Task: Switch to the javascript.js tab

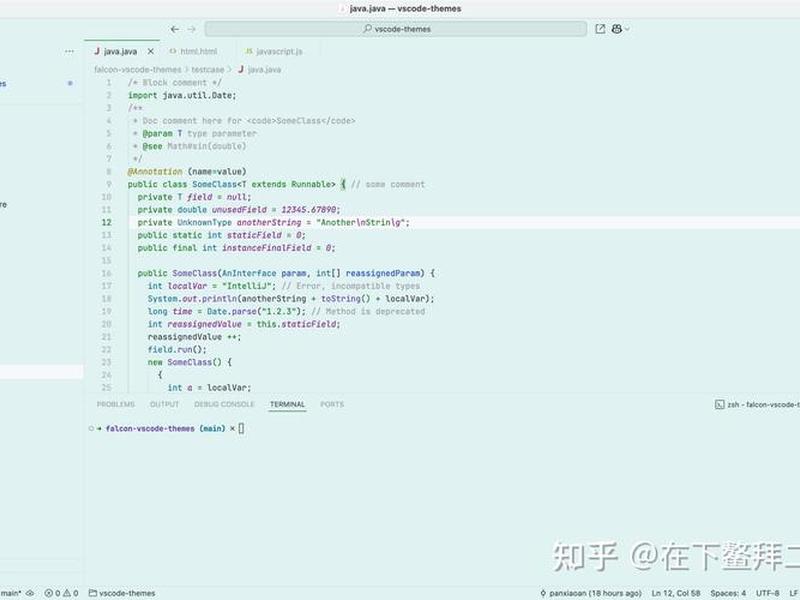Action: [x=279, y=52]
